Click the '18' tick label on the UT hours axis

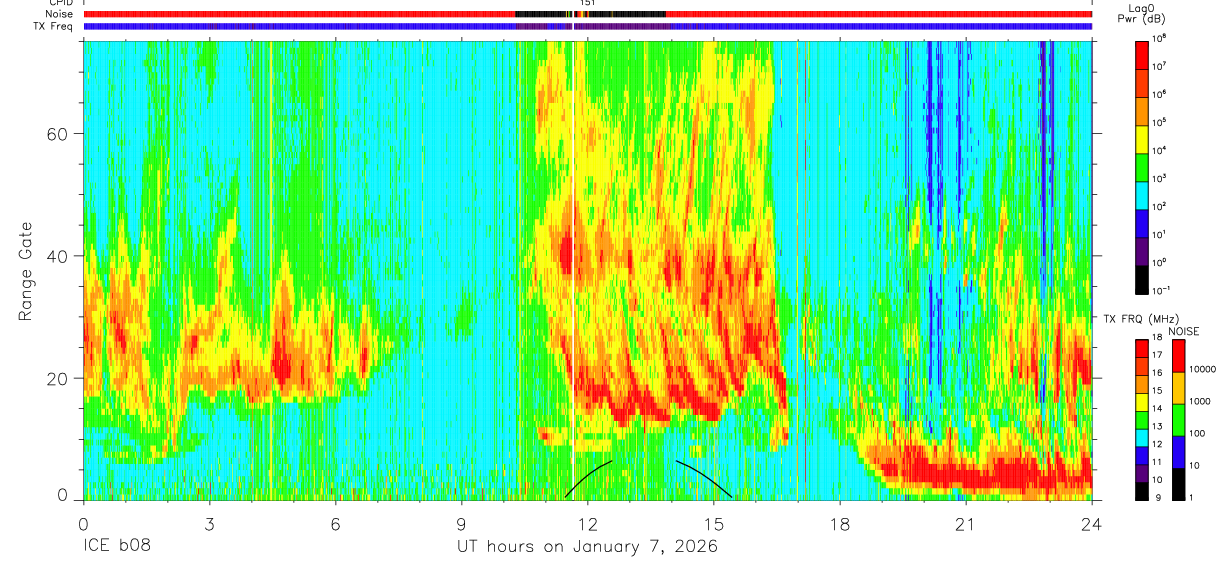point(839,523)
